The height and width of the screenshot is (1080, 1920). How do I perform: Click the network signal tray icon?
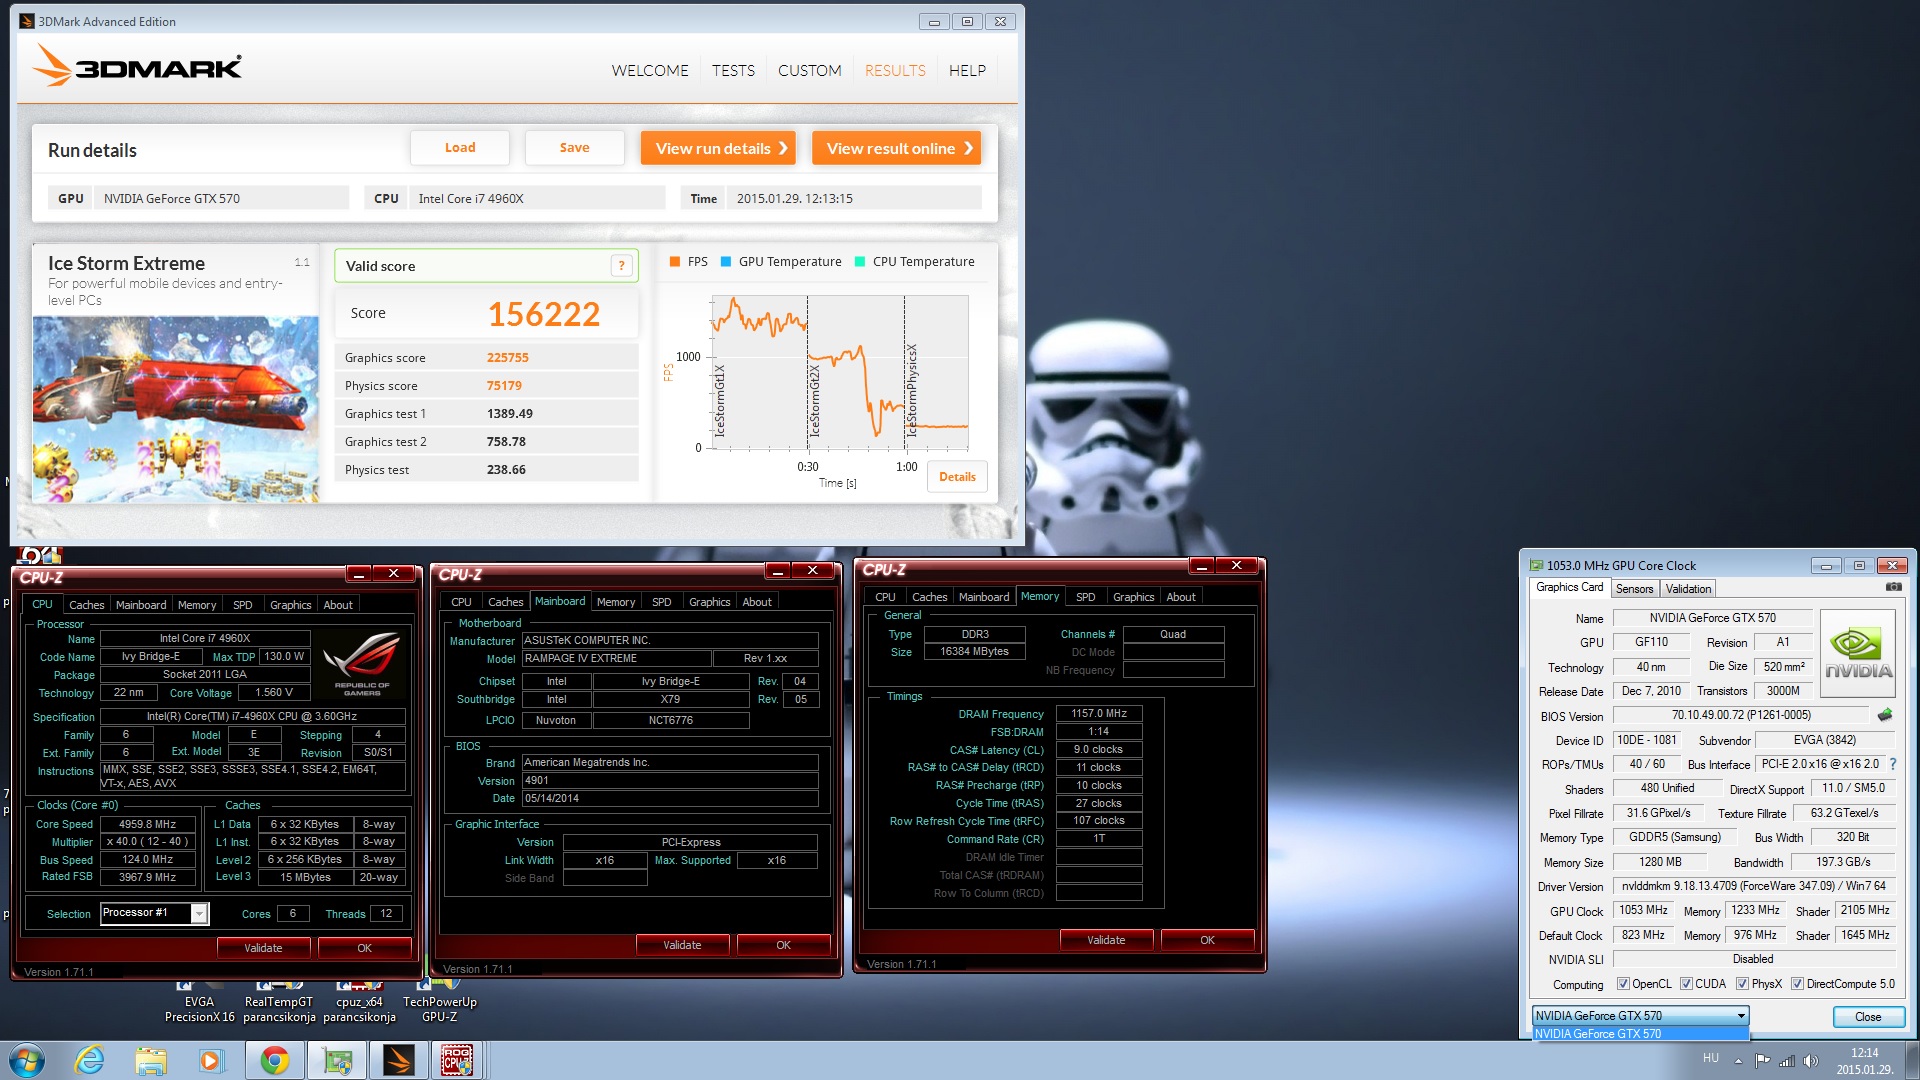(1786, 1060)
